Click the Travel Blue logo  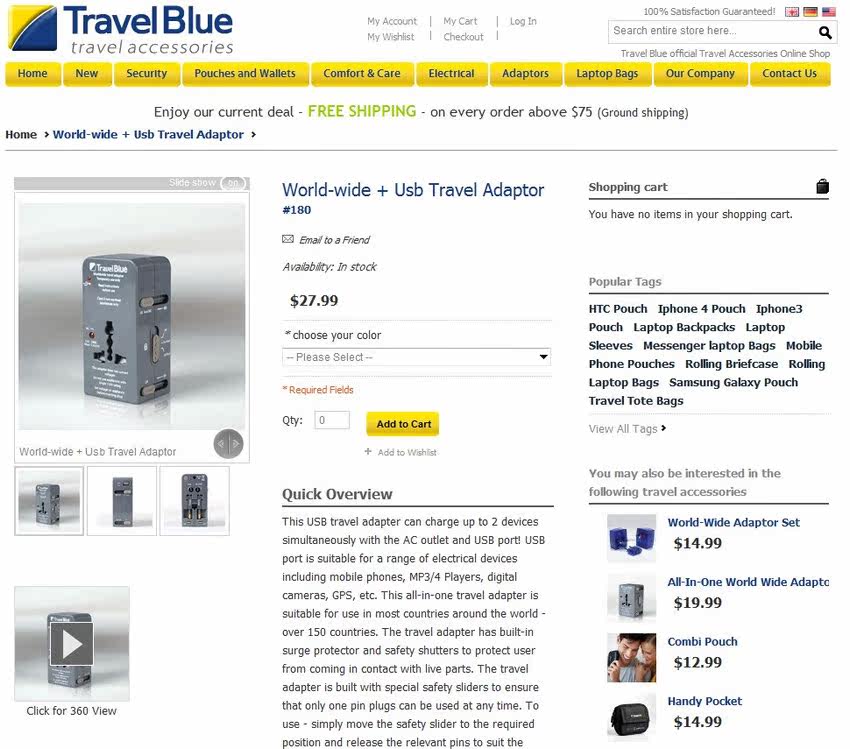tap(120, 29)
